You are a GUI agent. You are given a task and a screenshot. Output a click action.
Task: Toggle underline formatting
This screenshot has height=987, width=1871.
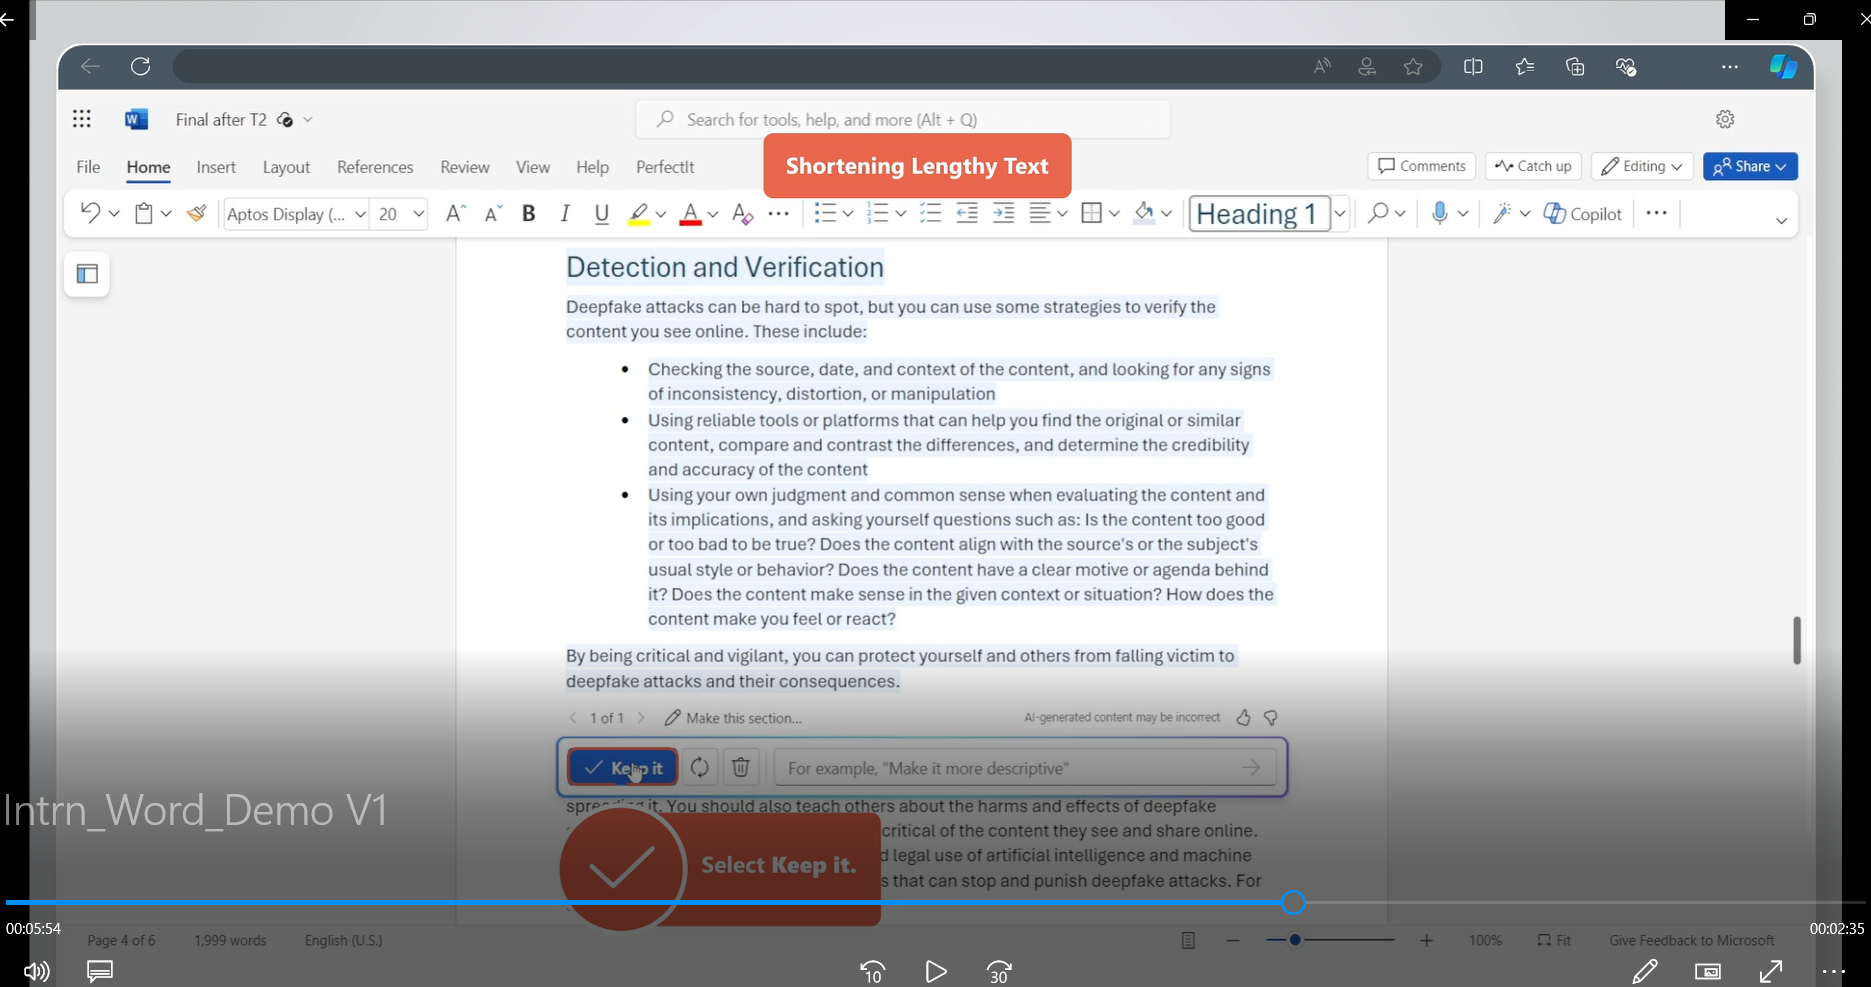pyautogui.click(x=601, y=213)
